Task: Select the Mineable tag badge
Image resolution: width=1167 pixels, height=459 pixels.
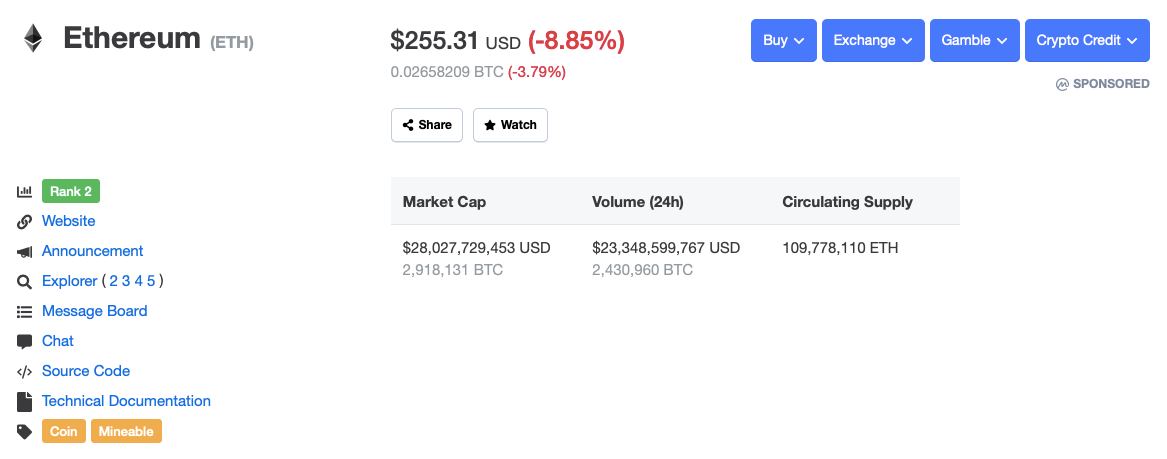Action: point(126,431)
